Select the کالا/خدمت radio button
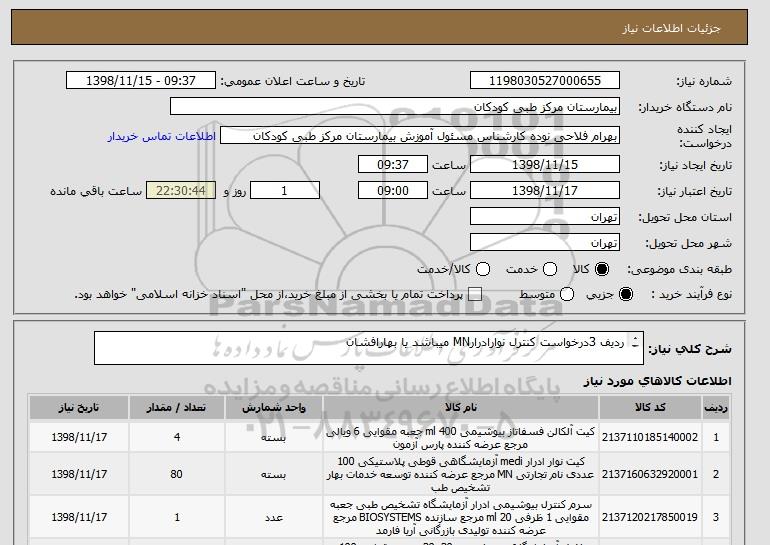 point(483,269)
